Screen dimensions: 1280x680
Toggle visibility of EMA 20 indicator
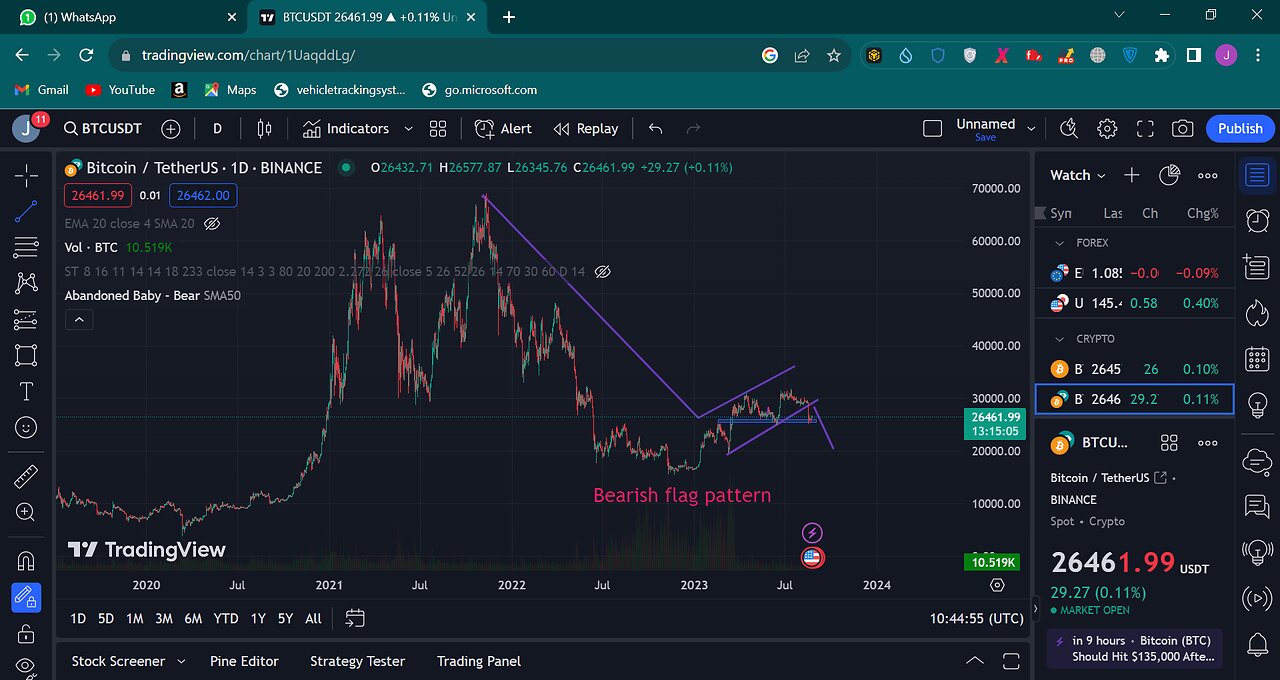211,224
